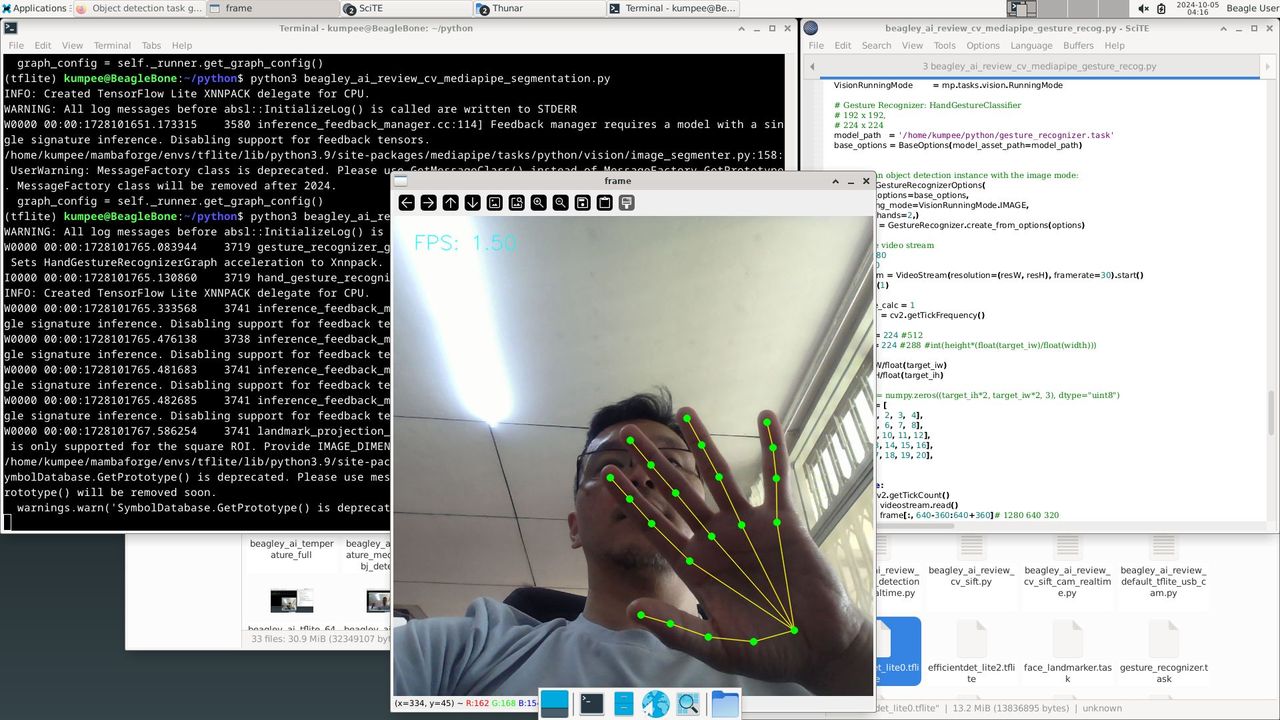Launch web browser globe icon in dock
The width and height of the screenshot is (1280, 720).
pos(655,704)
